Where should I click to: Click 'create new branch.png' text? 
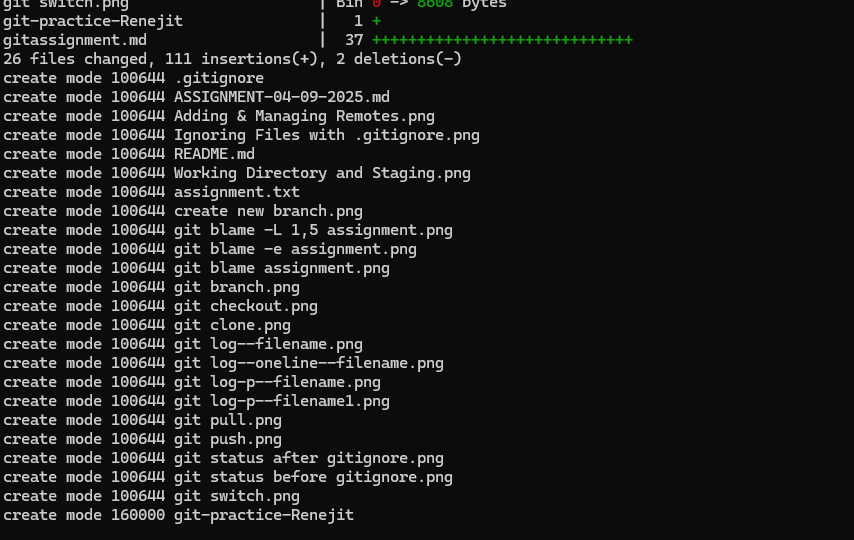(268, 211)
